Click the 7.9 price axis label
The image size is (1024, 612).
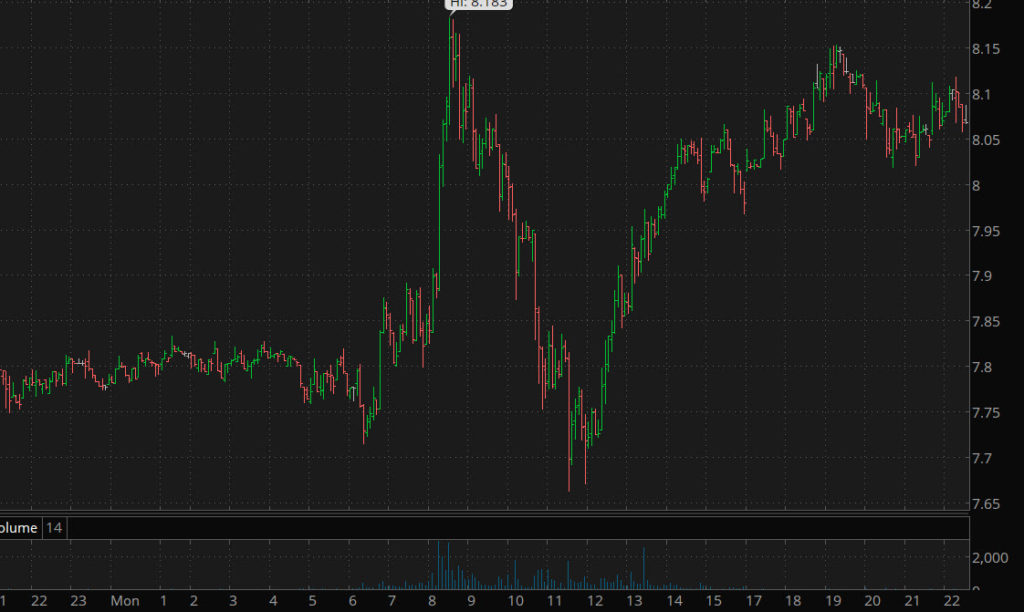(981, 276)
